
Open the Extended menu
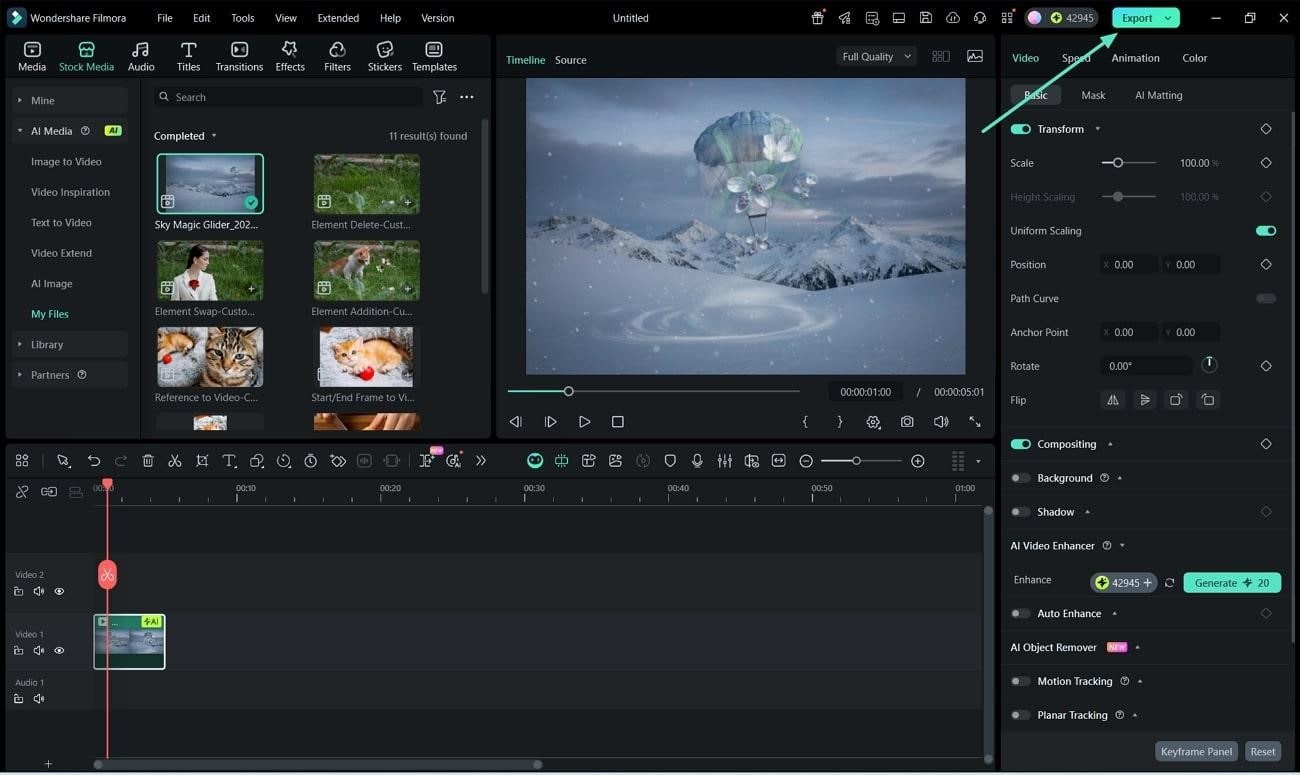337,17
